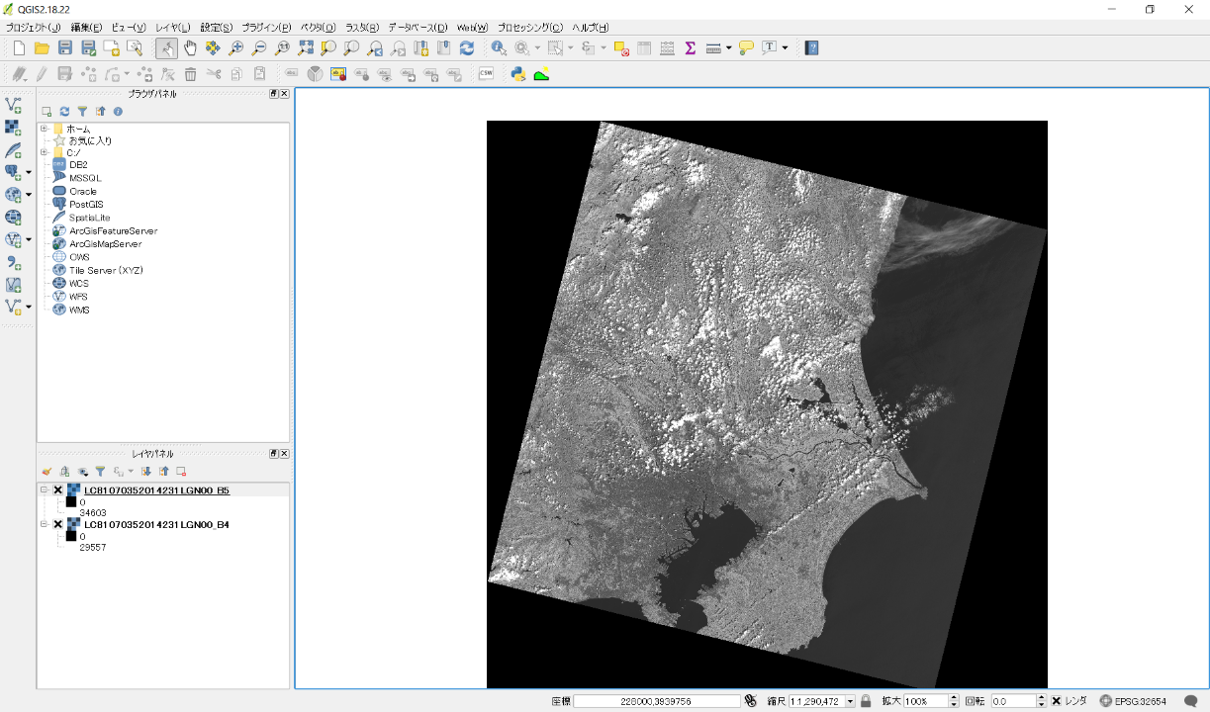This screenshot has width=1210, height=712.
Task: Open the measure tool dropdown arrow
Action: pos(729,48)
